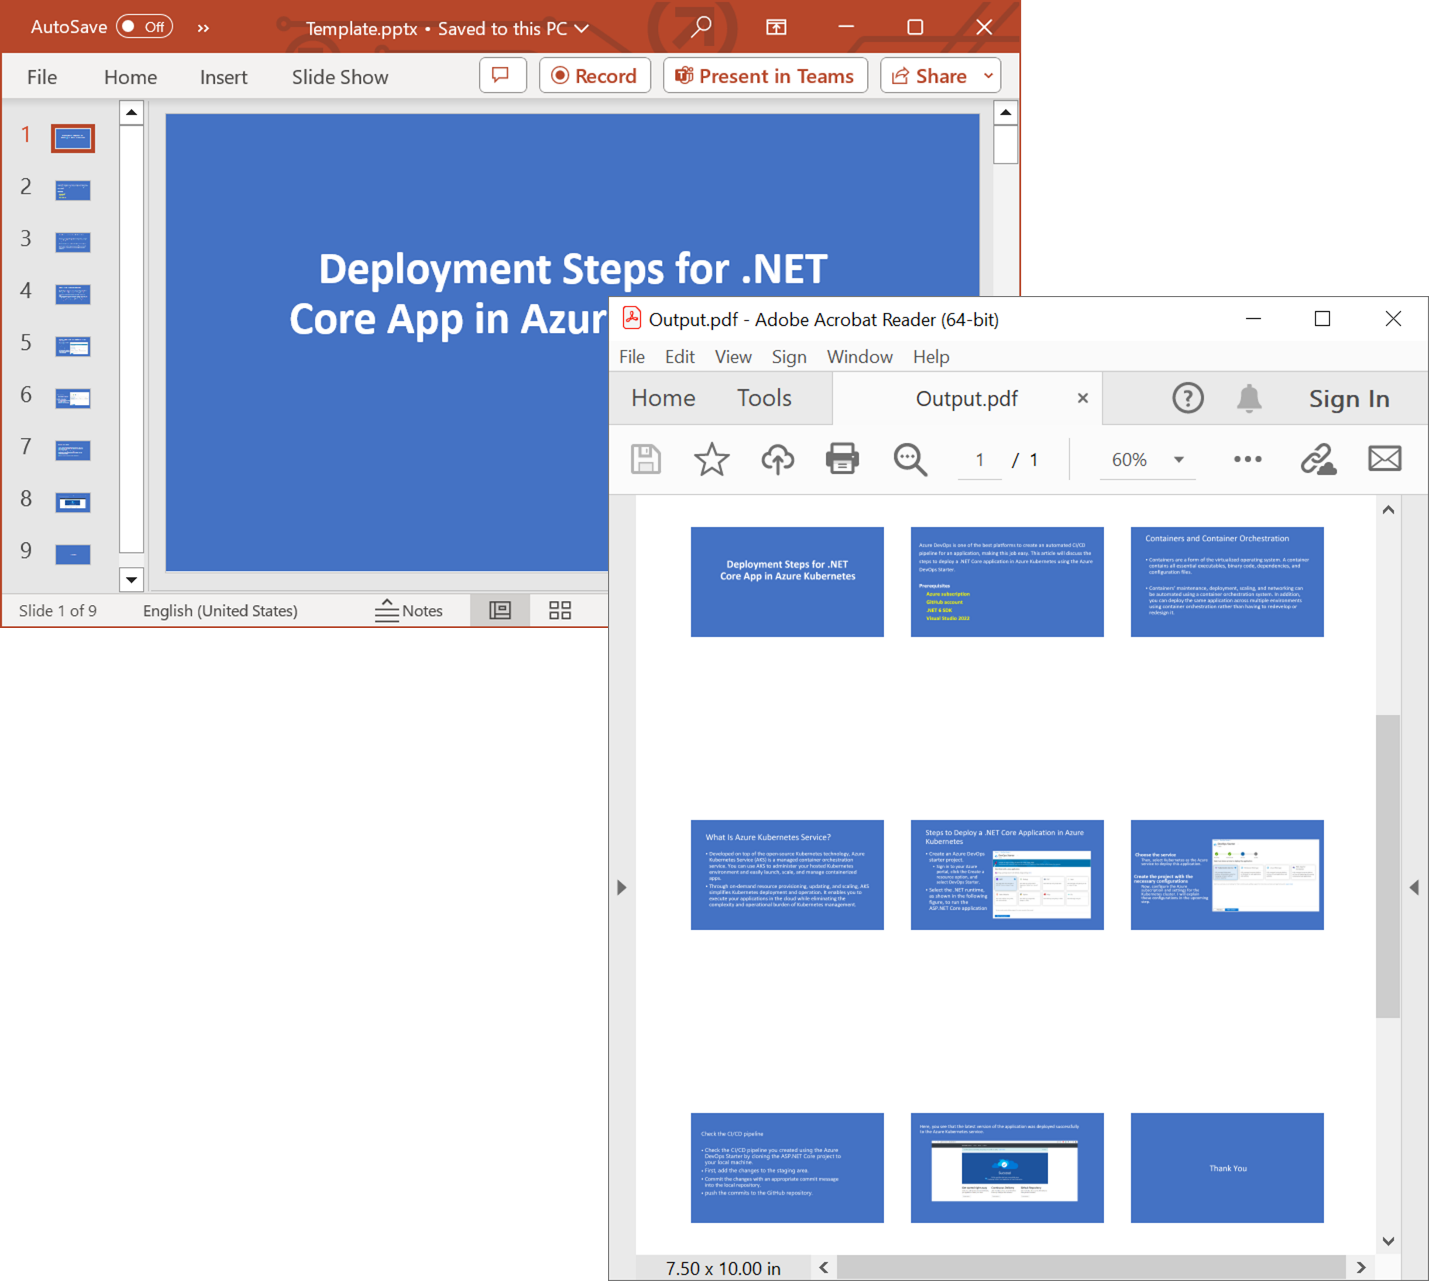Select slide 1 thumbnail in slide panel
1429x1281 pixels.
point(73,138)
